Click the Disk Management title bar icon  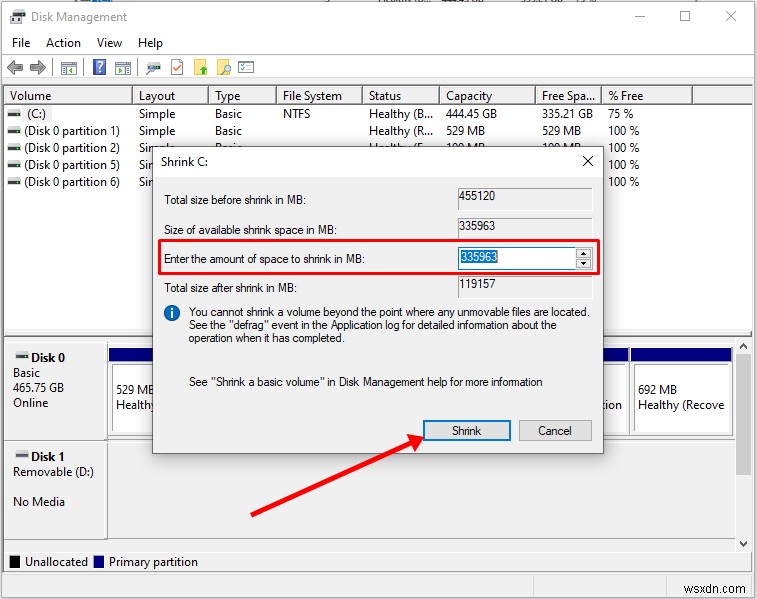17,17
